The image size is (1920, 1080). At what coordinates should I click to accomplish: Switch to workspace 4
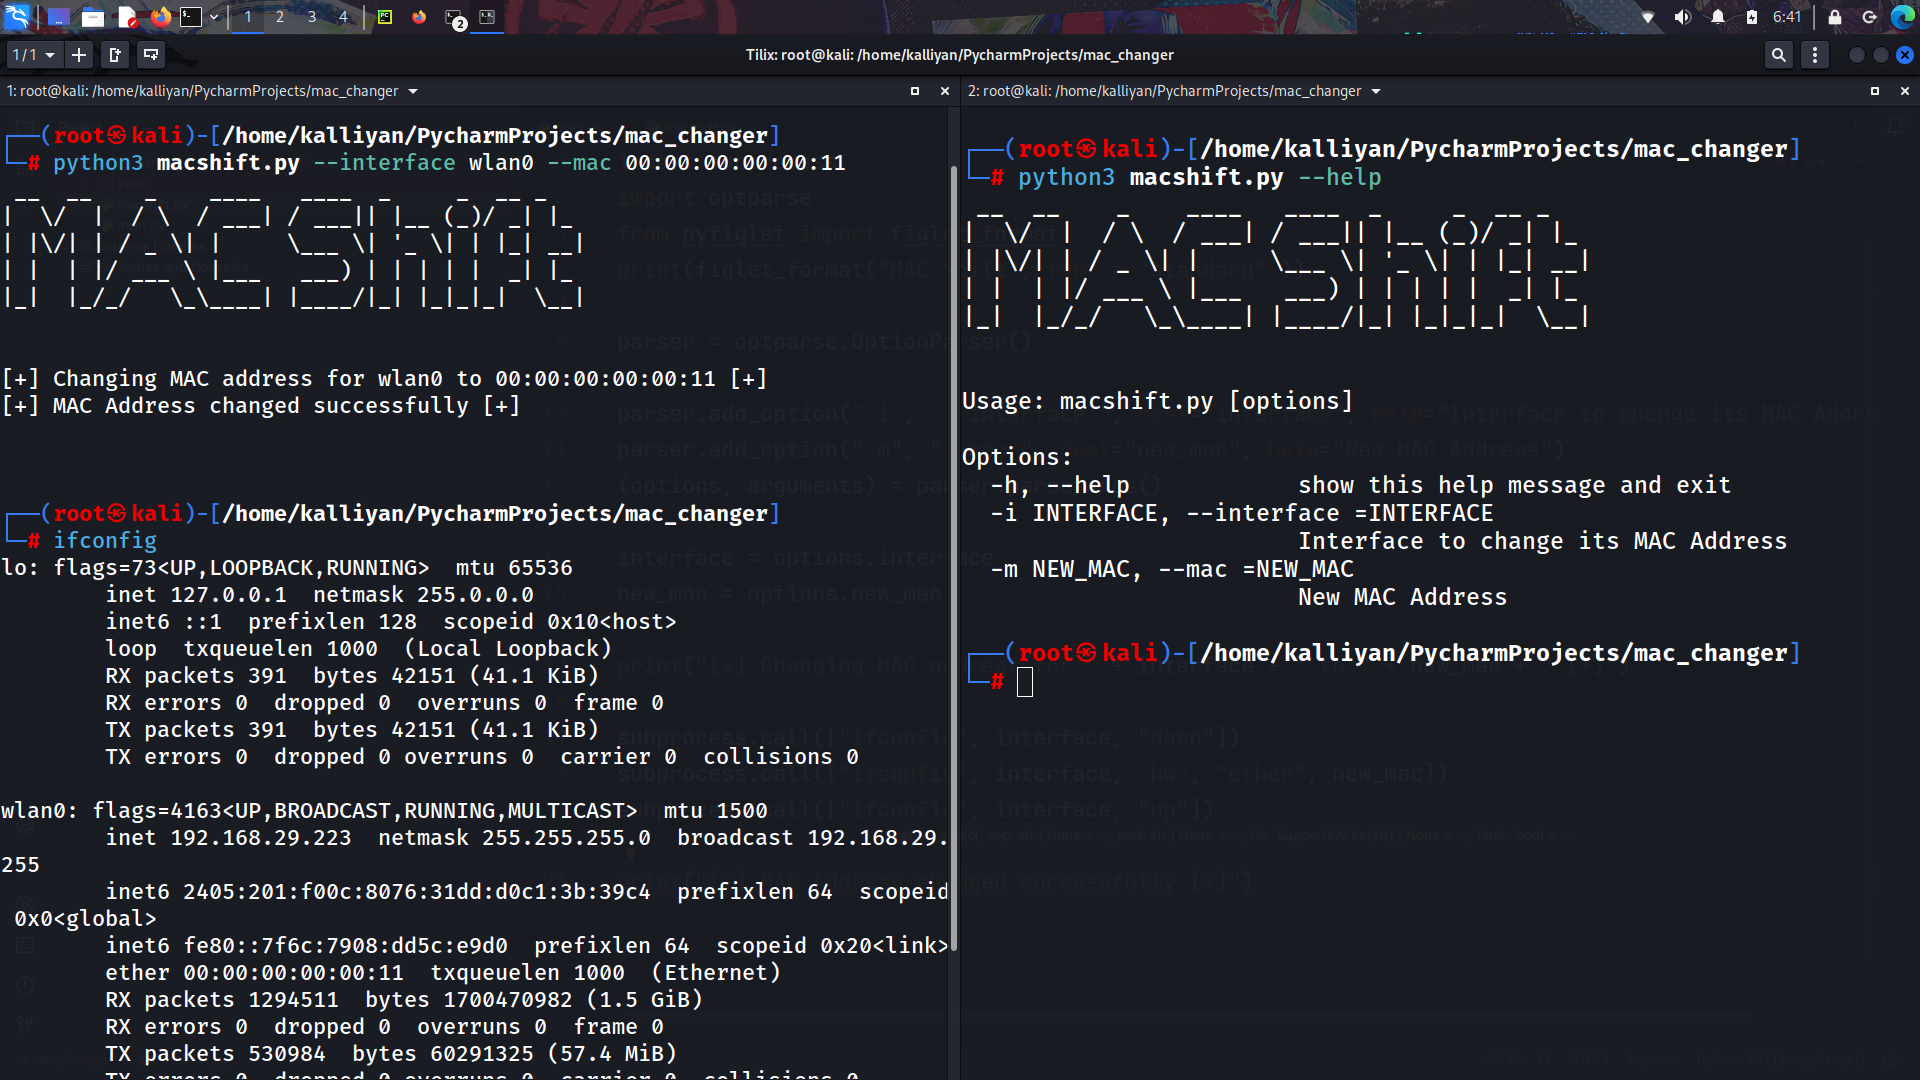tap(343, 17)
